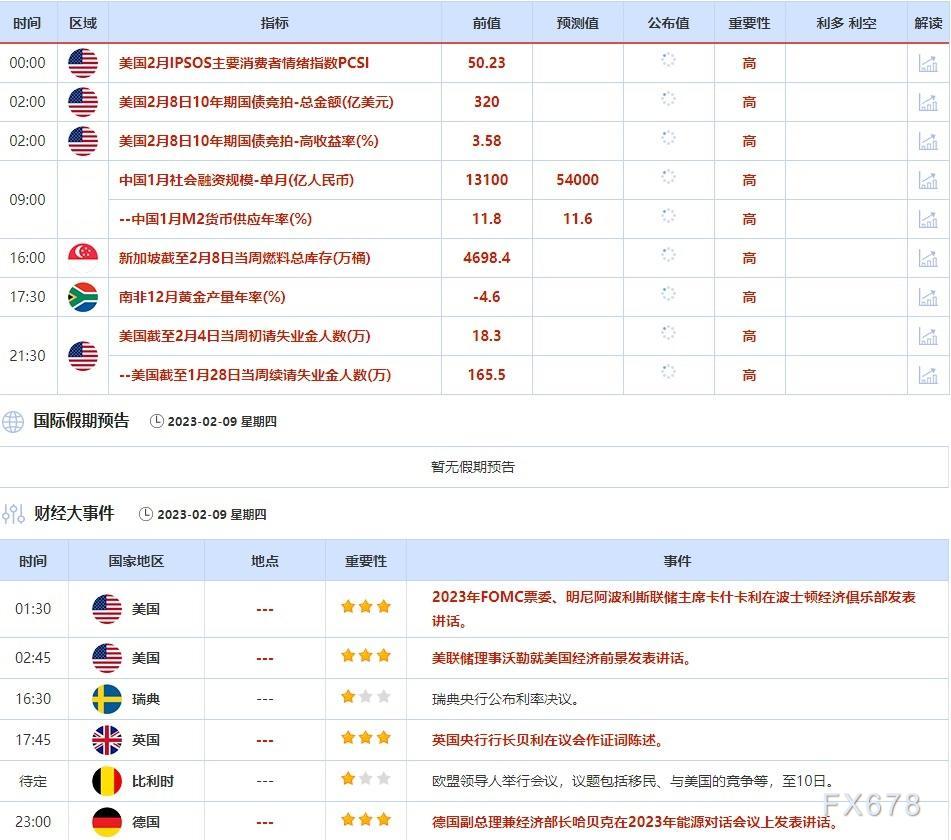Click chart icon for Singapore fuel inventory row

(x=927, y=258)
